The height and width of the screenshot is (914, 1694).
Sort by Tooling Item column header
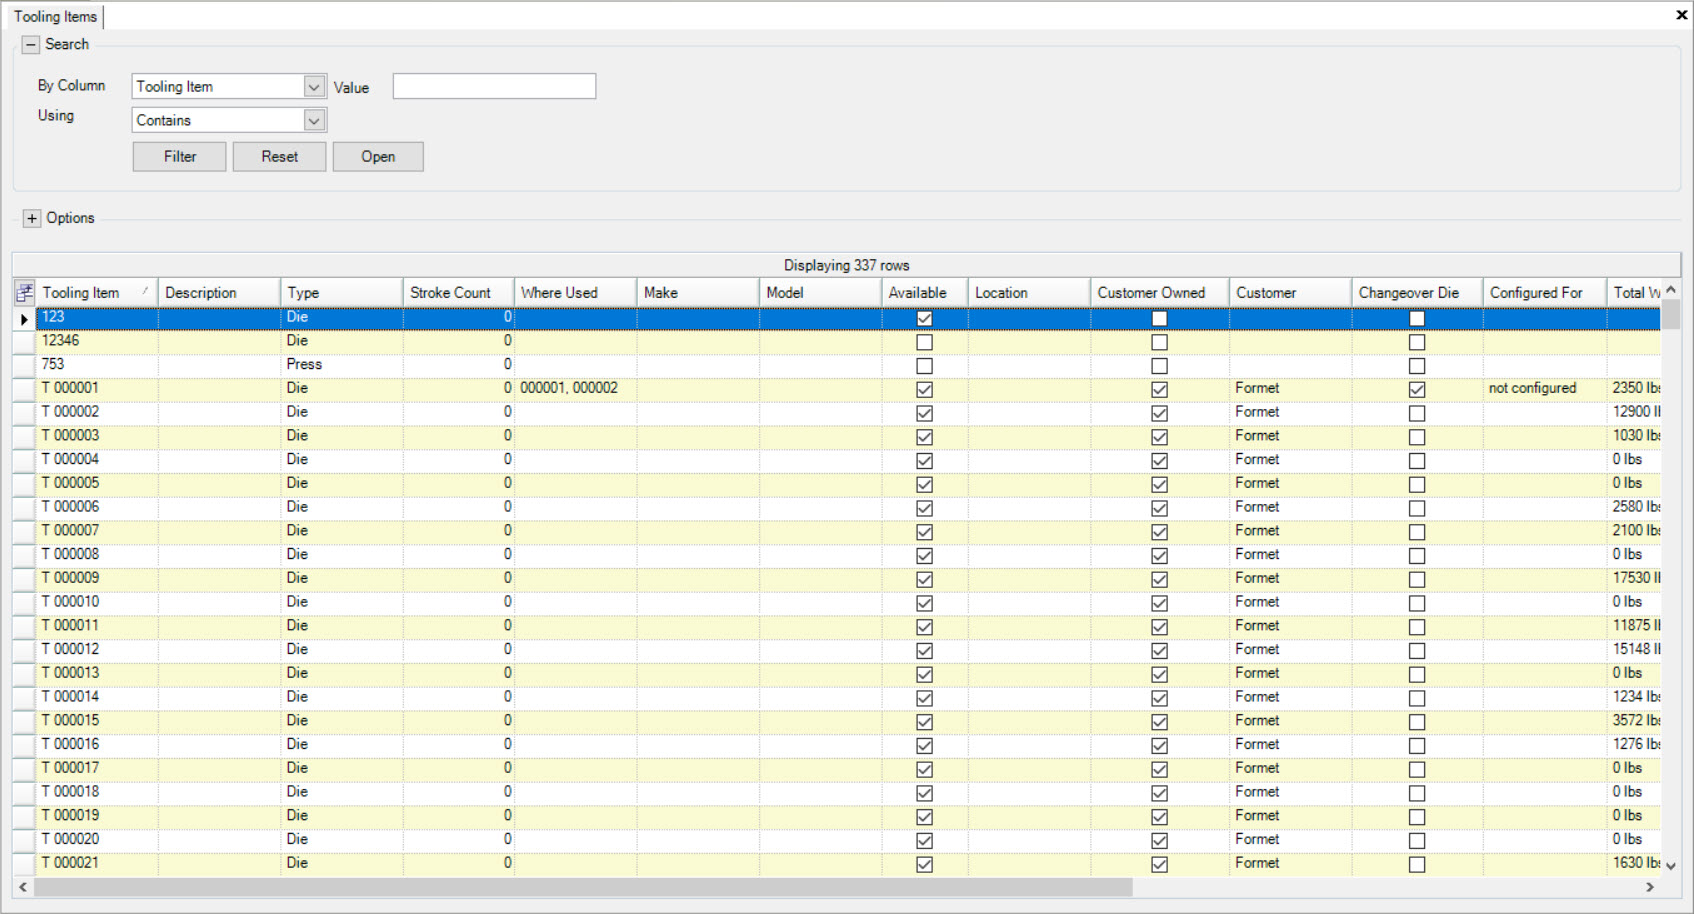97,293
